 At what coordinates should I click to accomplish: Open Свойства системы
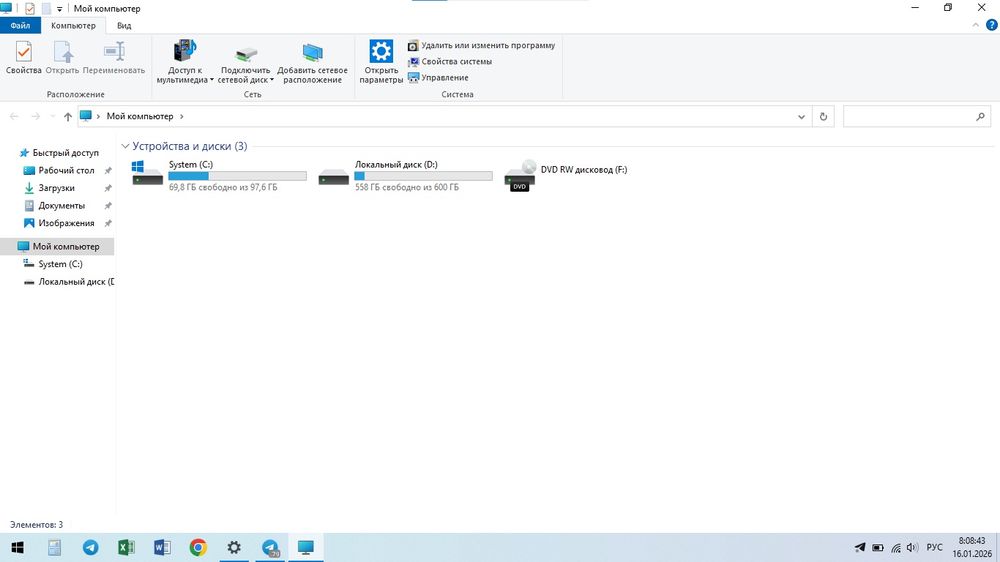pyautogui.click(x=450, y=61)
